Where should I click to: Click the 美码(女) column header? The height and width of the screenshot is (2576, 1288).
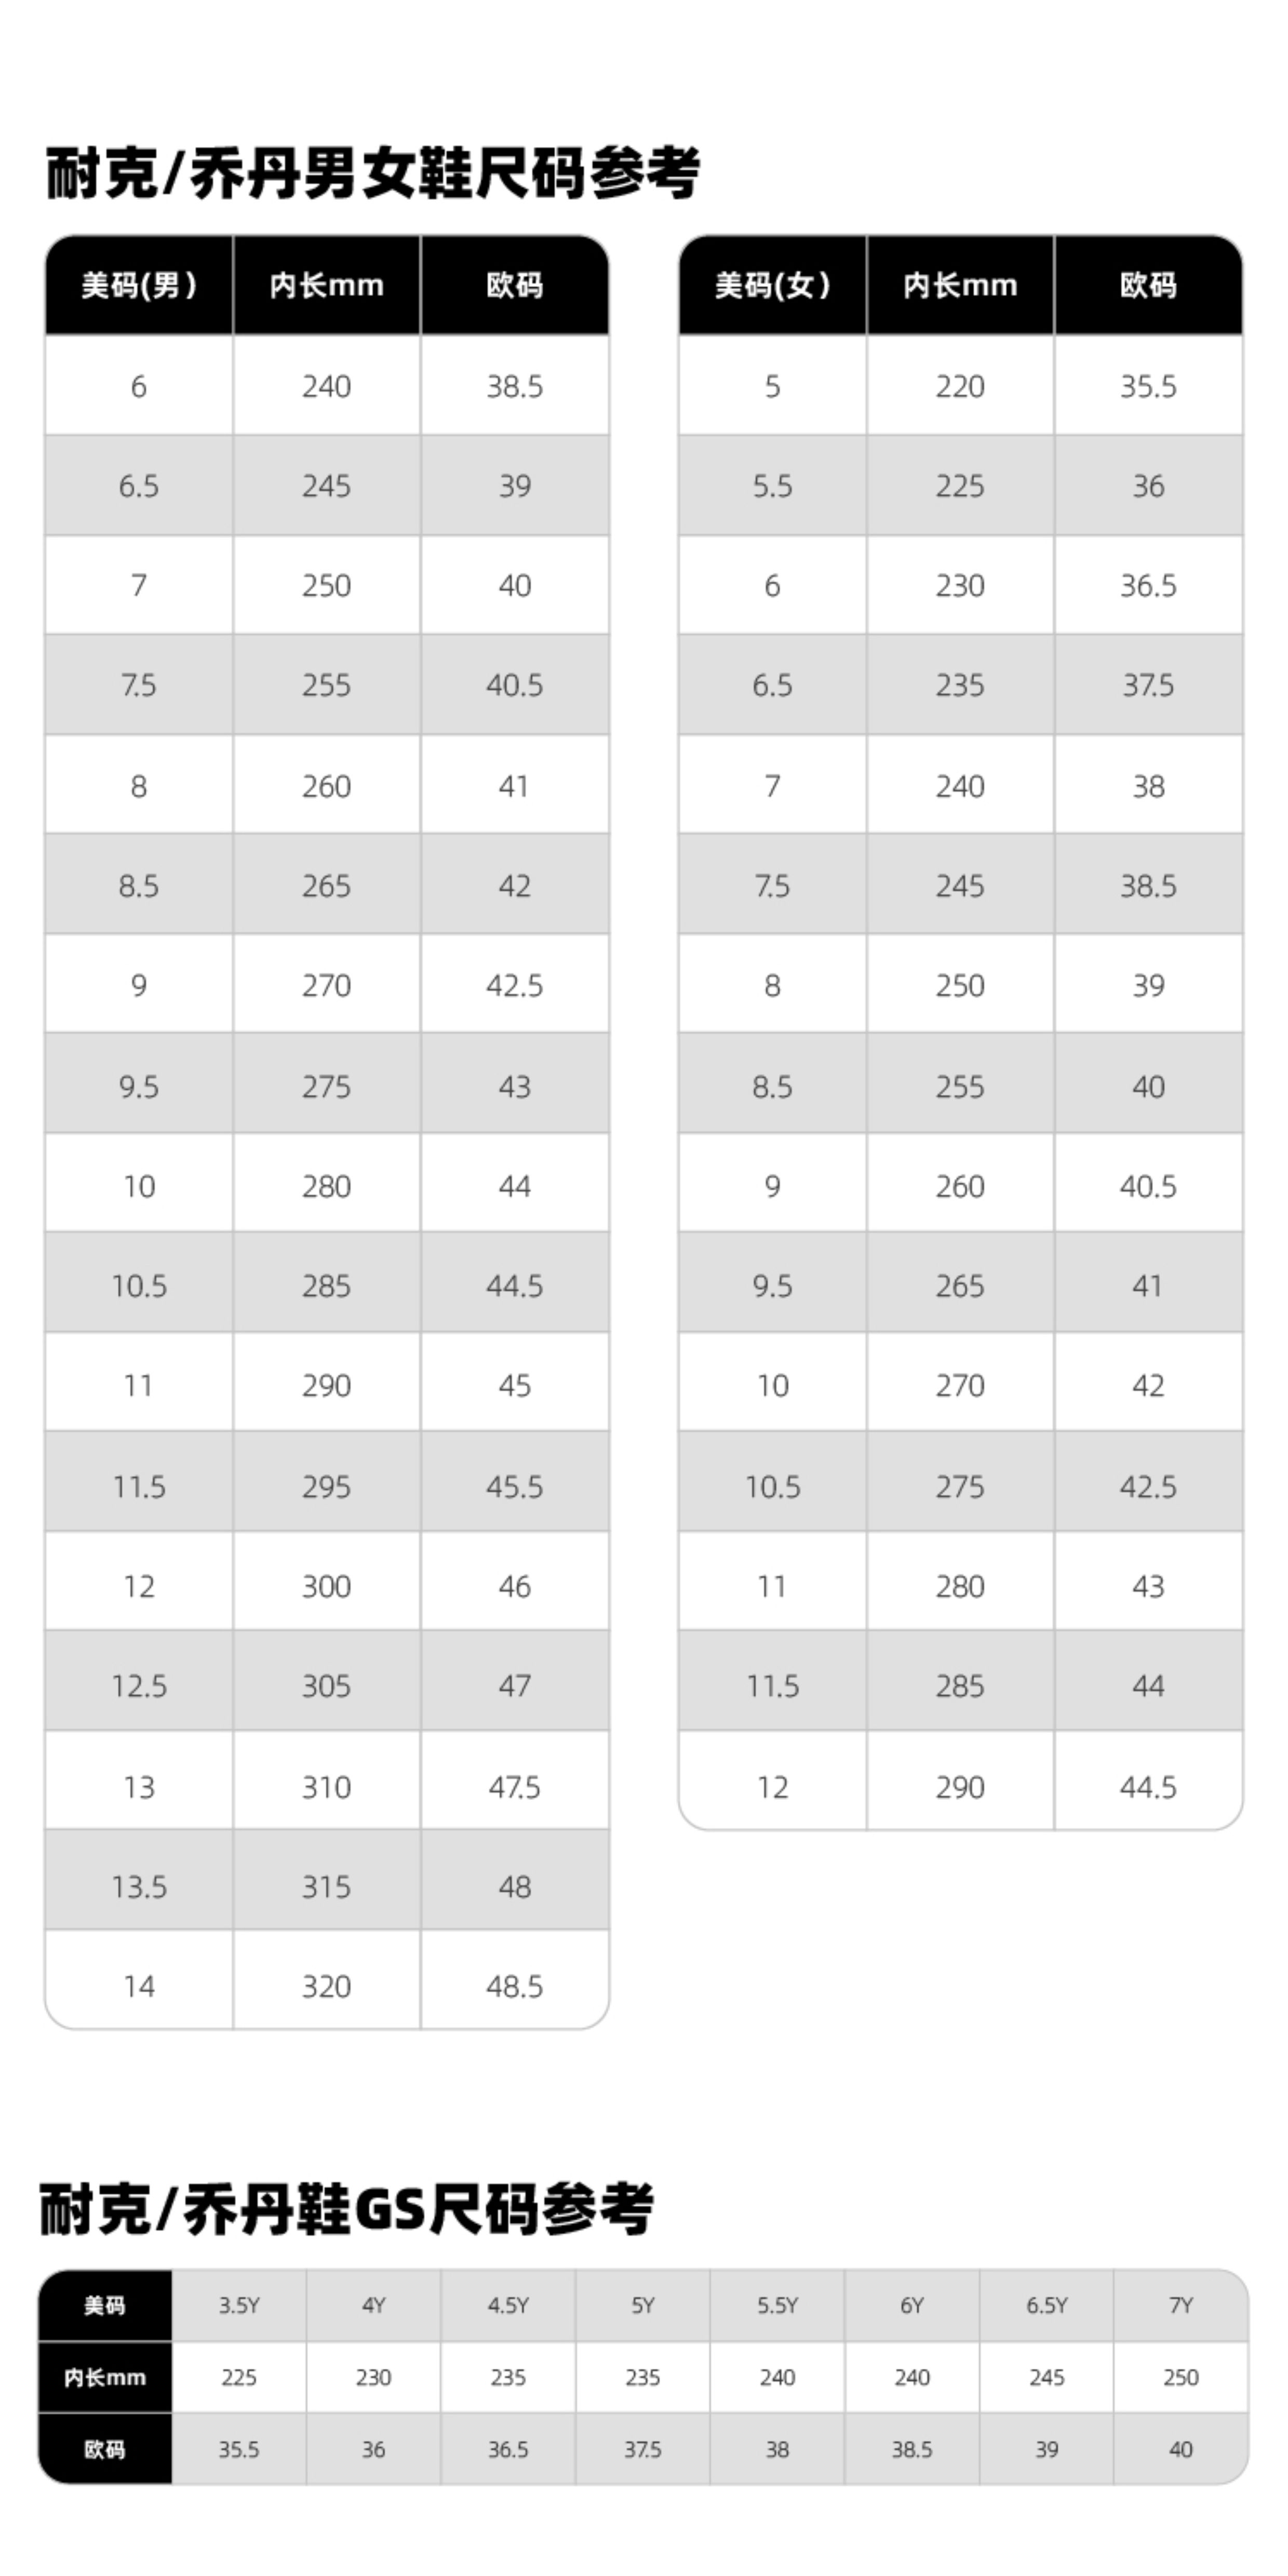pyautogui.click(x=772, y=286)
